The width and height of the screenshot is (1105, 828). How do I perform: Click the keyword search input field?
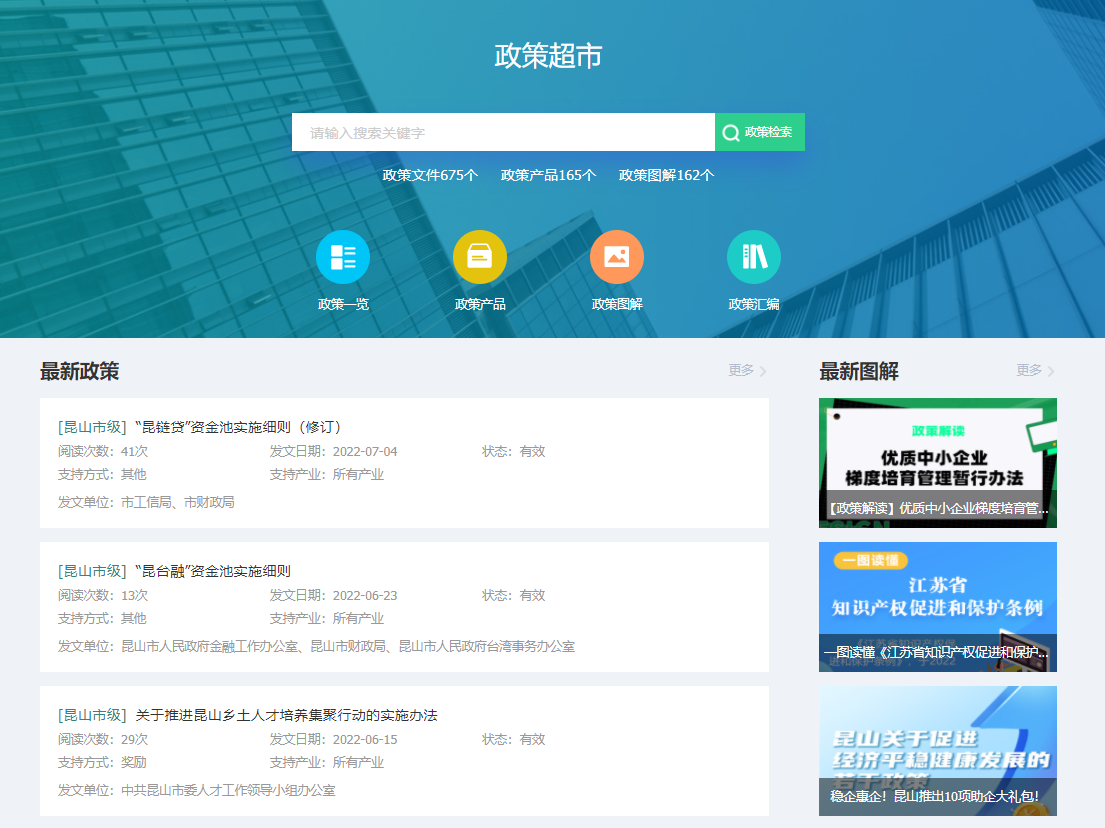pyautogui.click(x=503, y=132)
